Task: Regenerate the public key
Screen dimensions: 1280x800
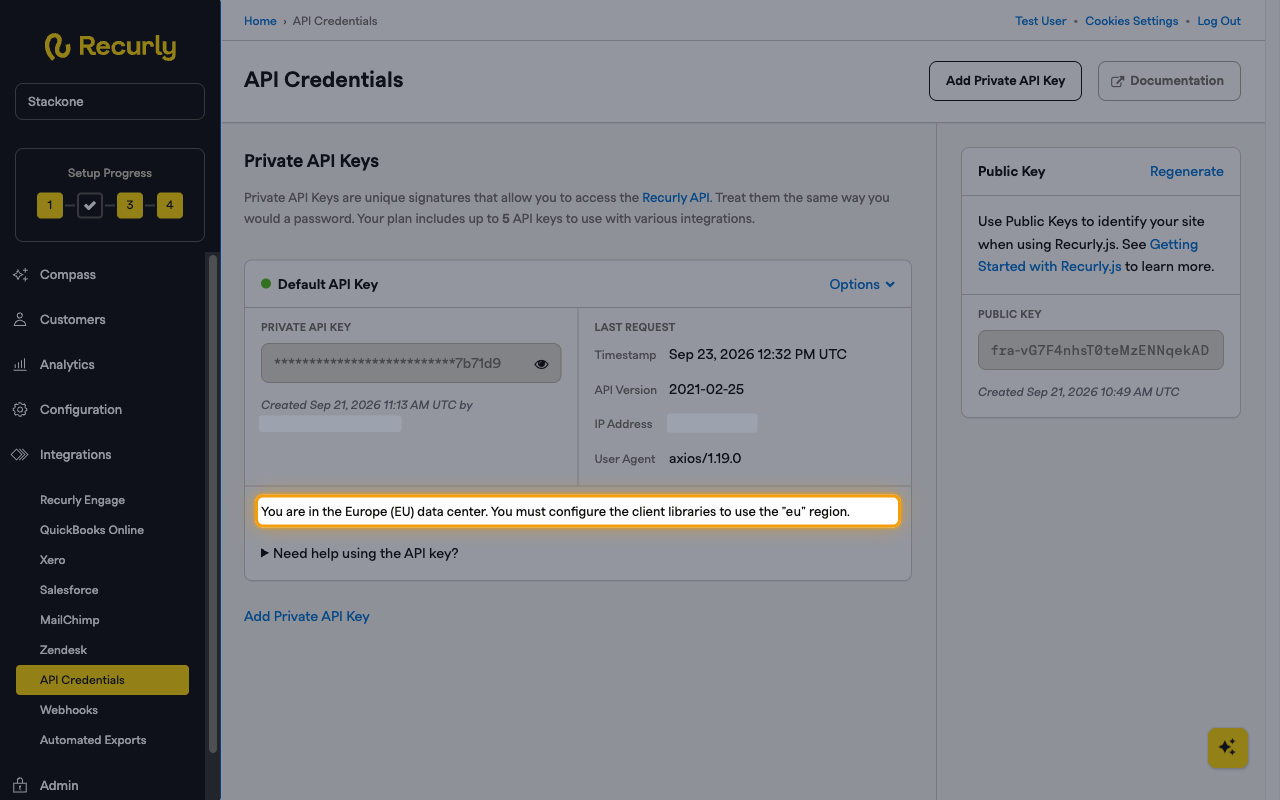Action: coord(1186,171)
